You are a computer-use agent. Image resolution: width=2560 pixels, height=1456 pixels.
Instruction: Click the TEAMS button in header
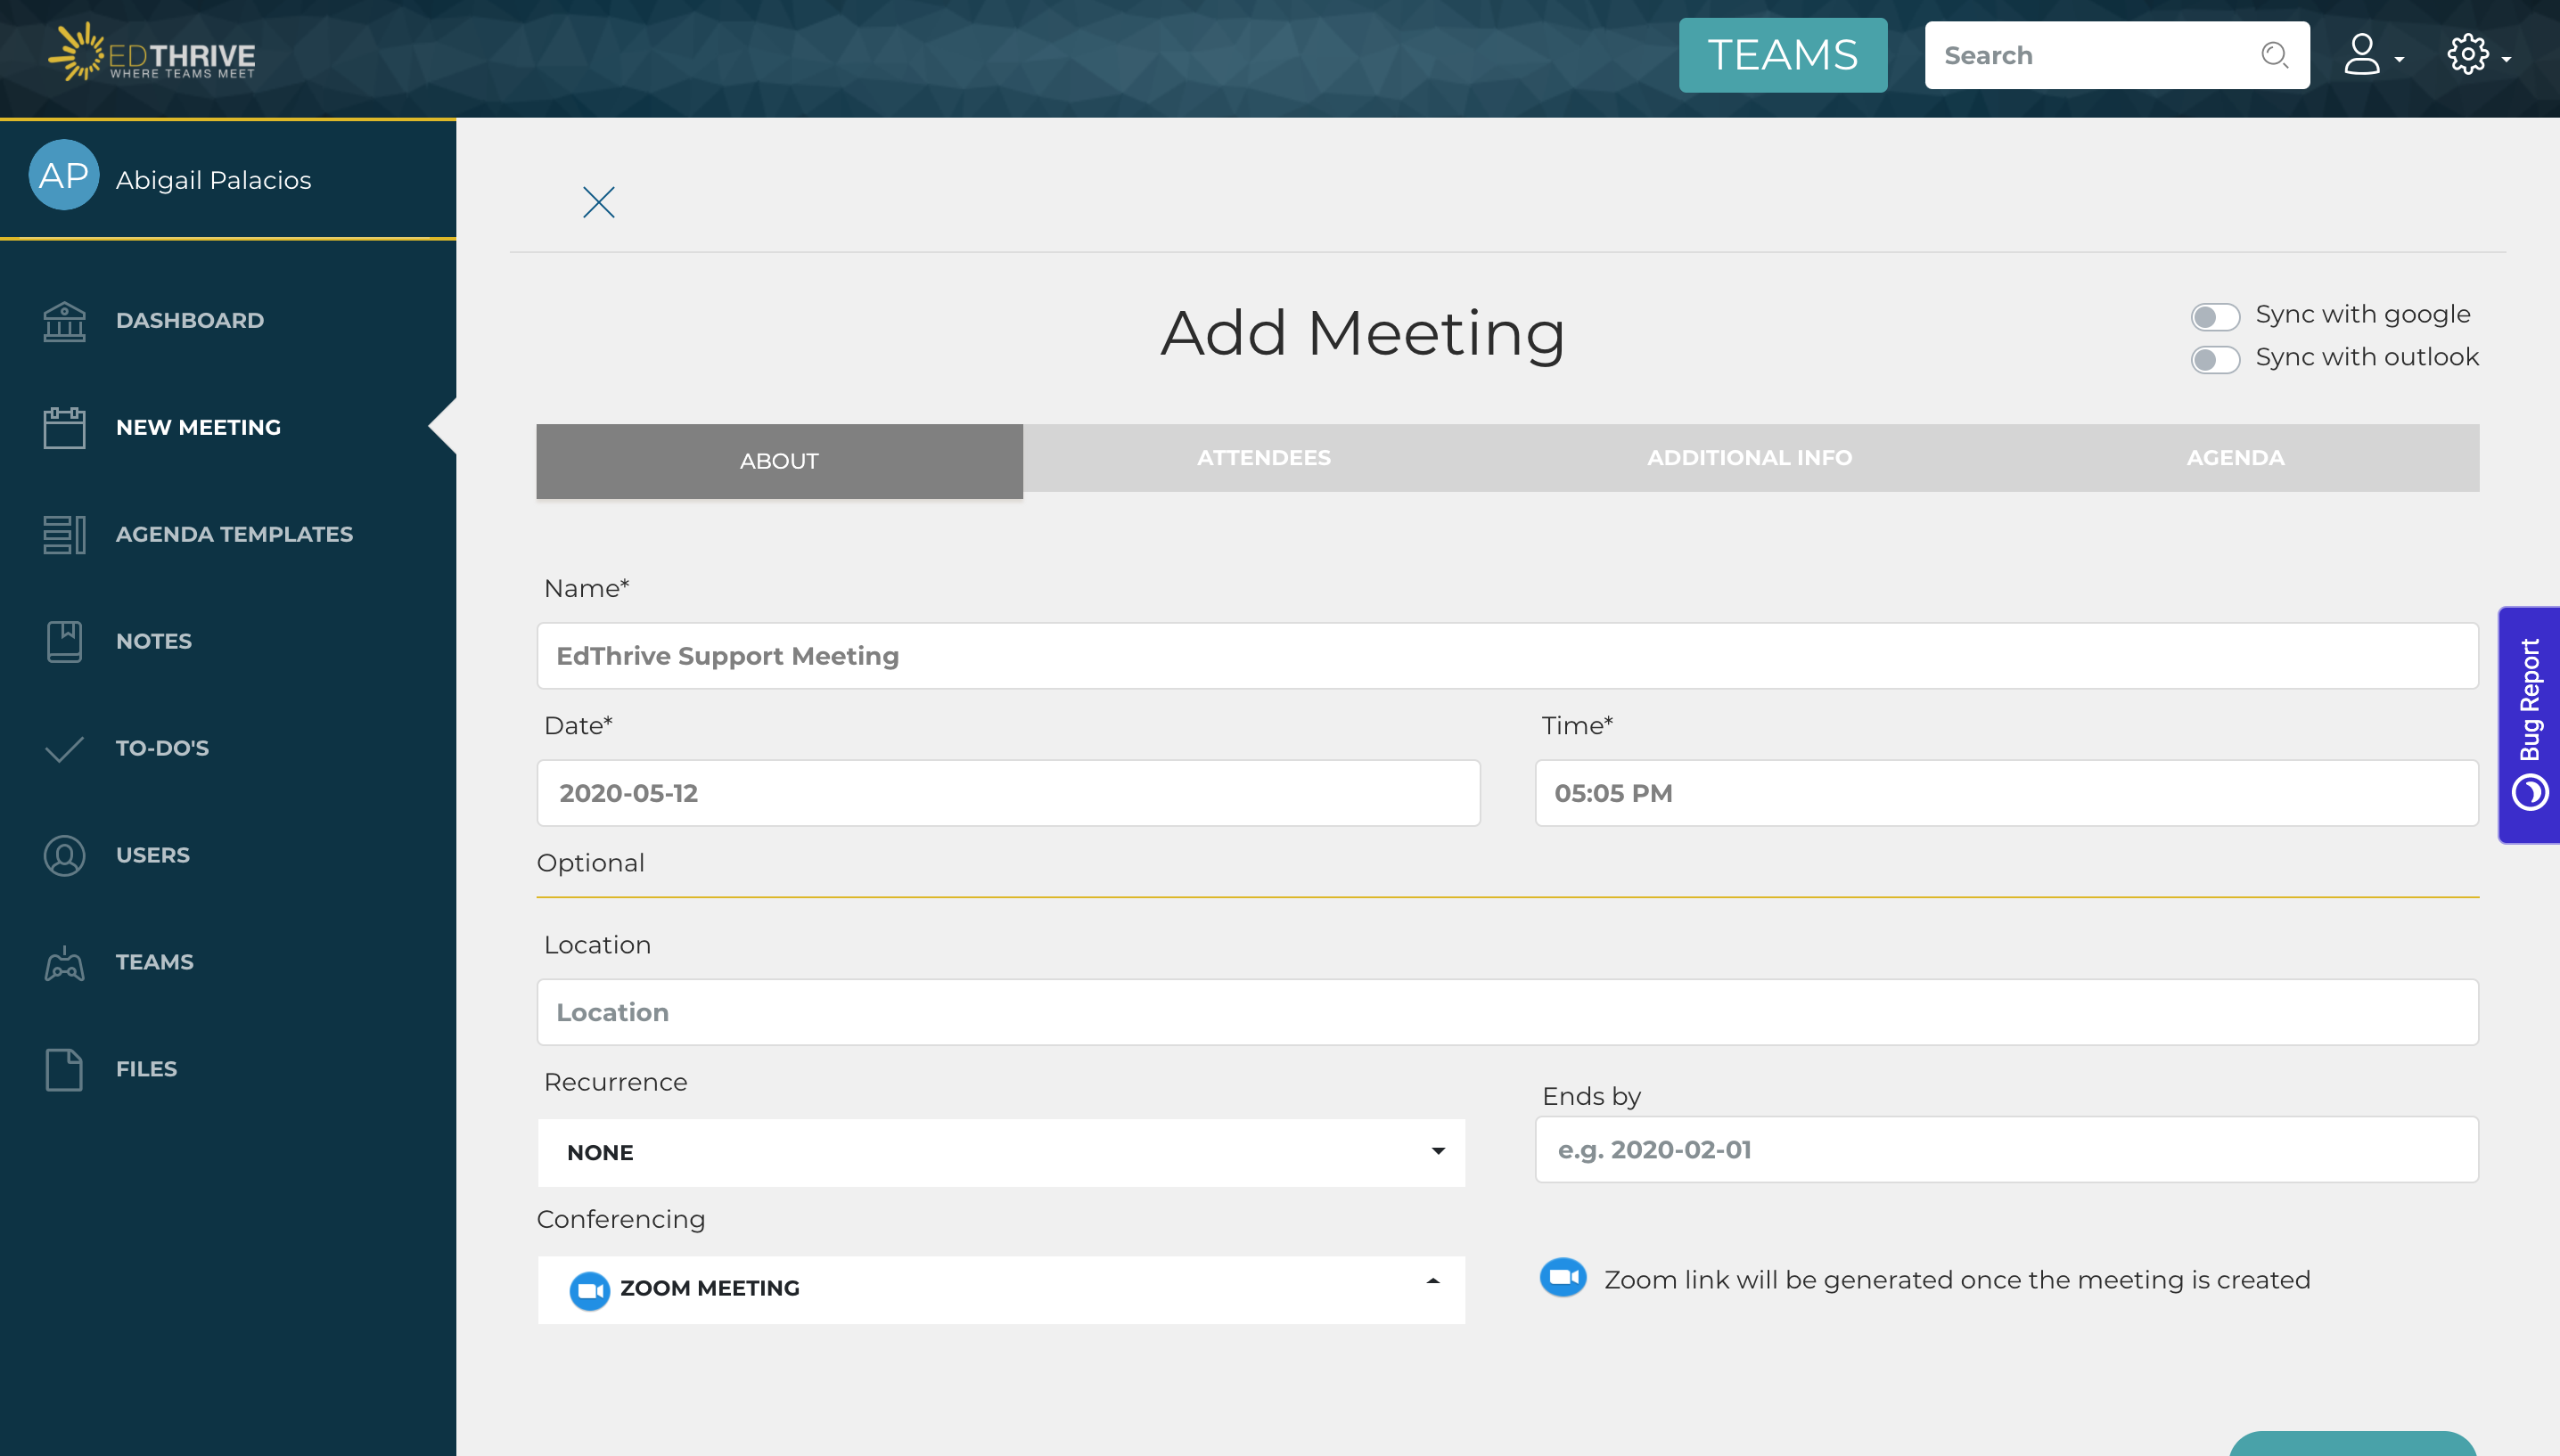pos(1782,55)
